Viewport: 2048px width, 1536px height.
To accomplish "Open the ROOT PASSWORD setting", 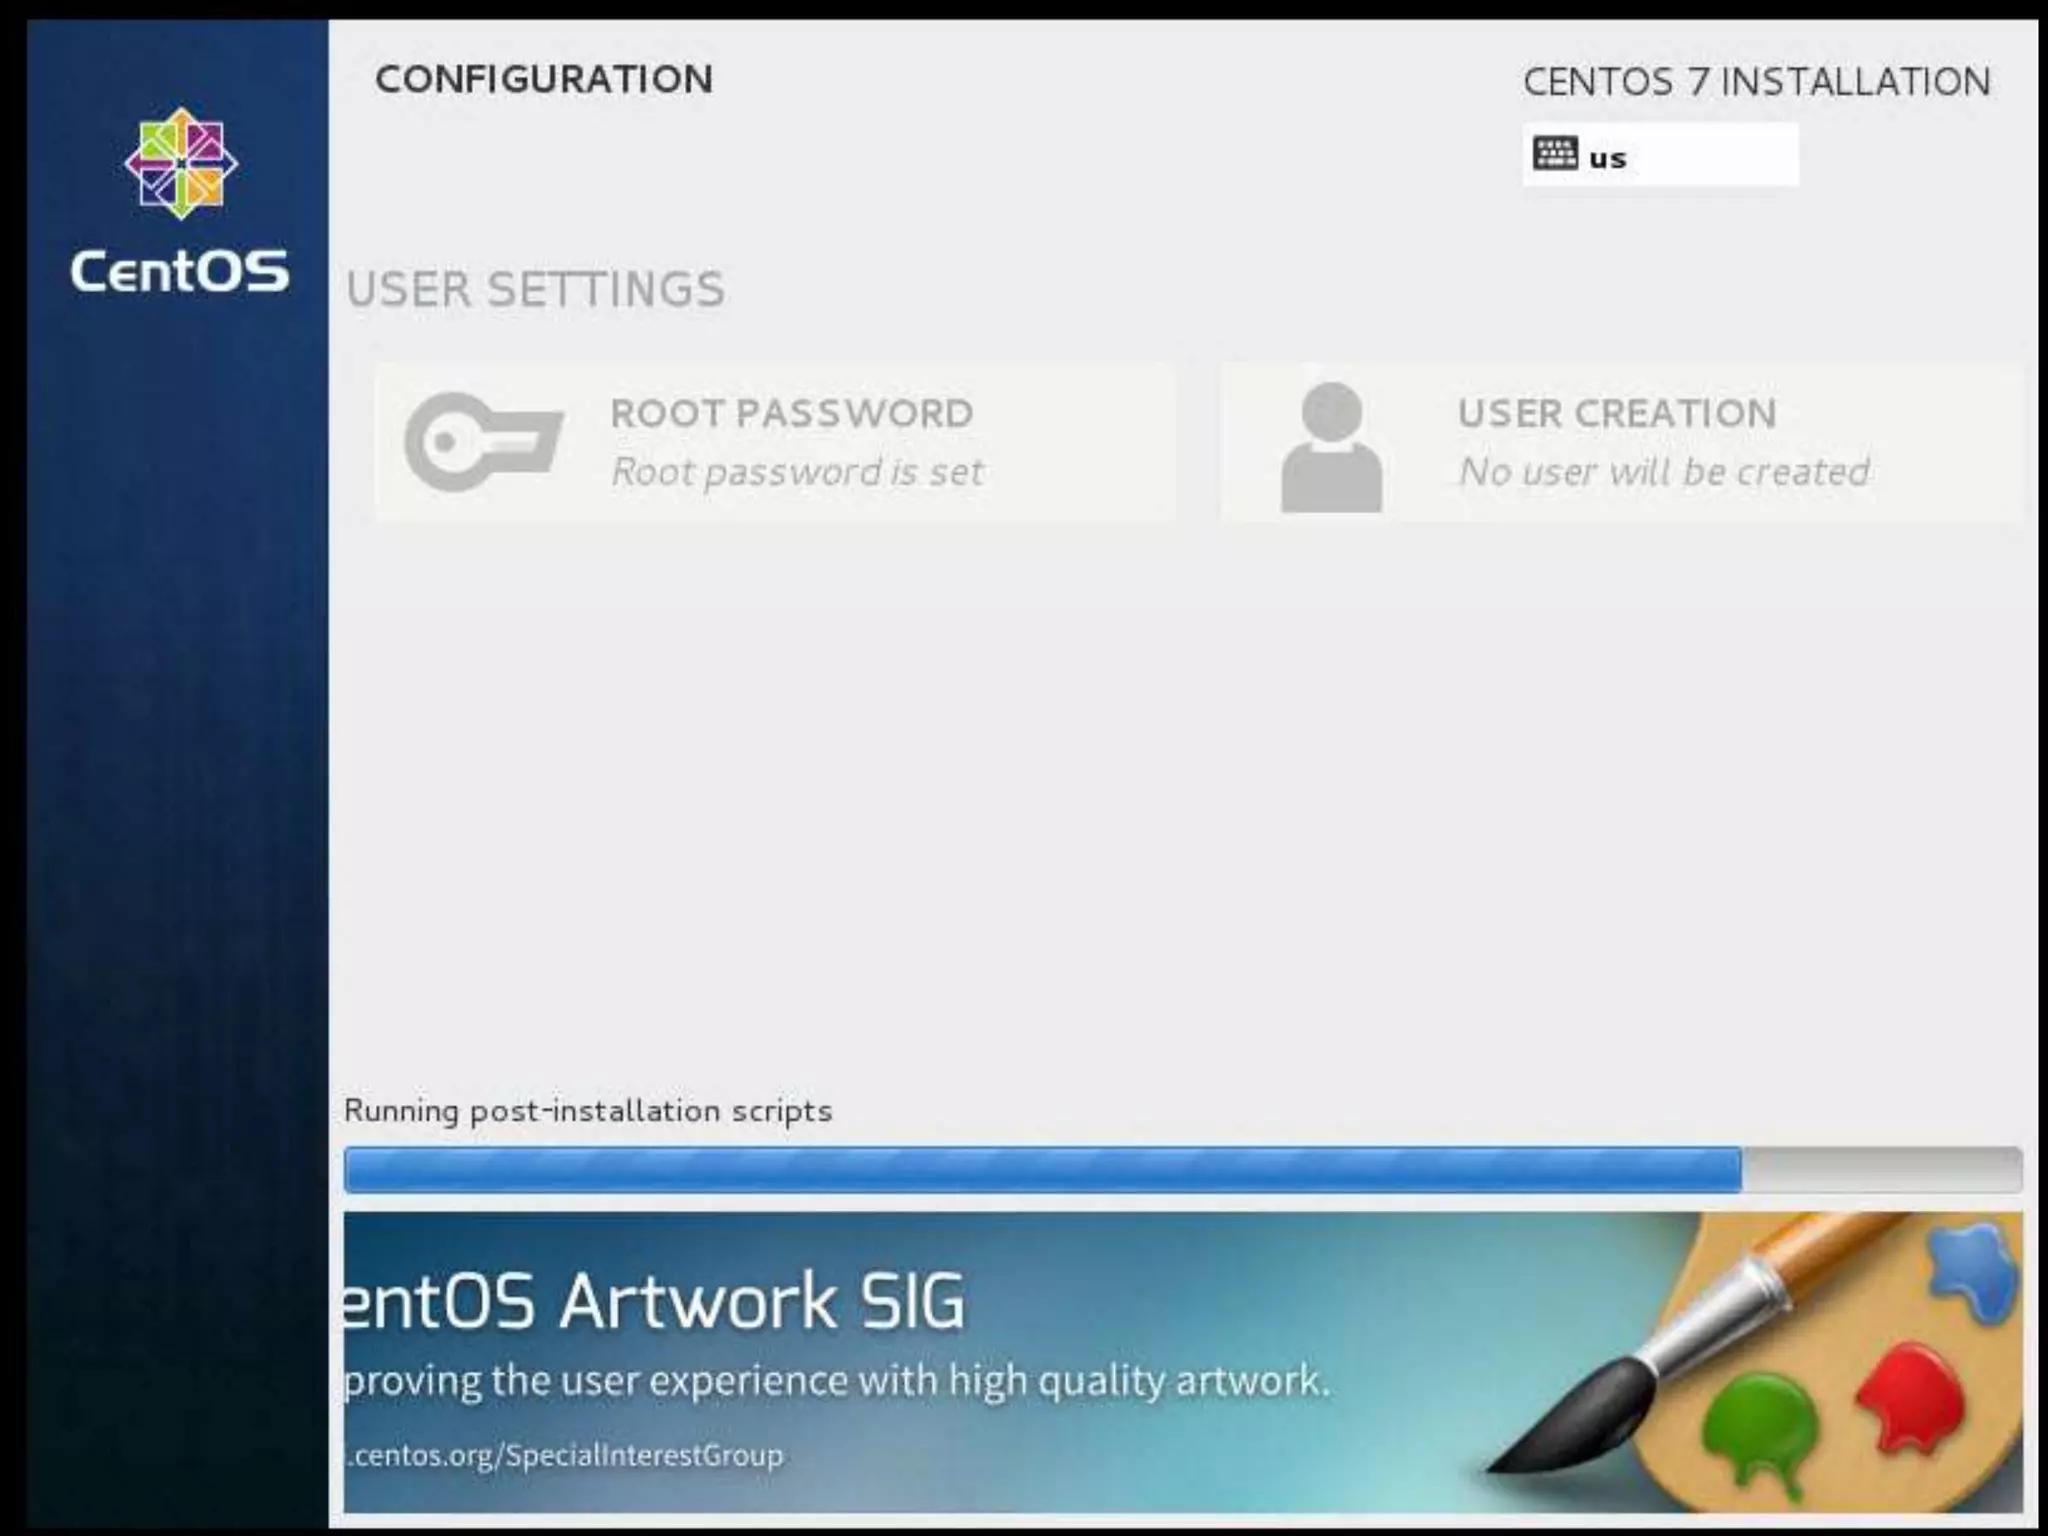I will point(790,413).
